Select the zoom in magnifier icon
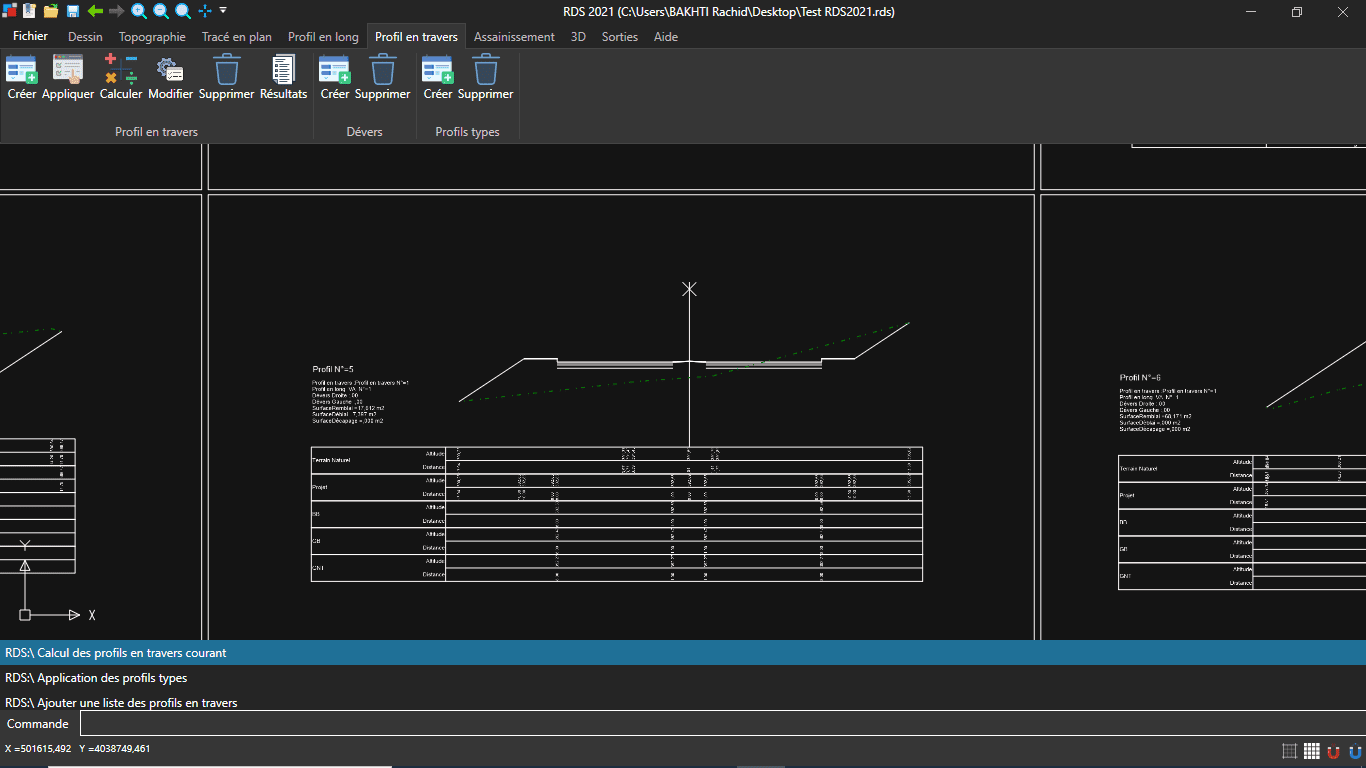 click(x=141, y=12)
